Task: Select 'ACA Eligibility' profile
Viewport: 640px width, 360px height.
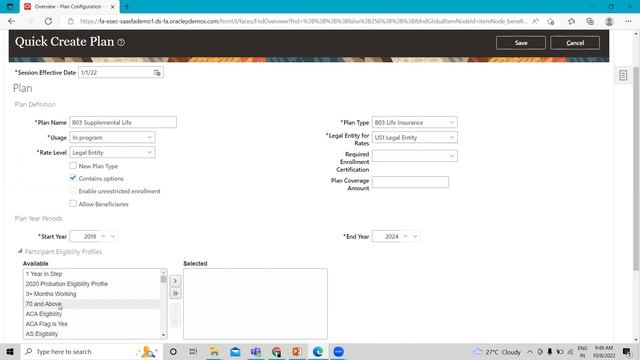Action: [92, 314]
